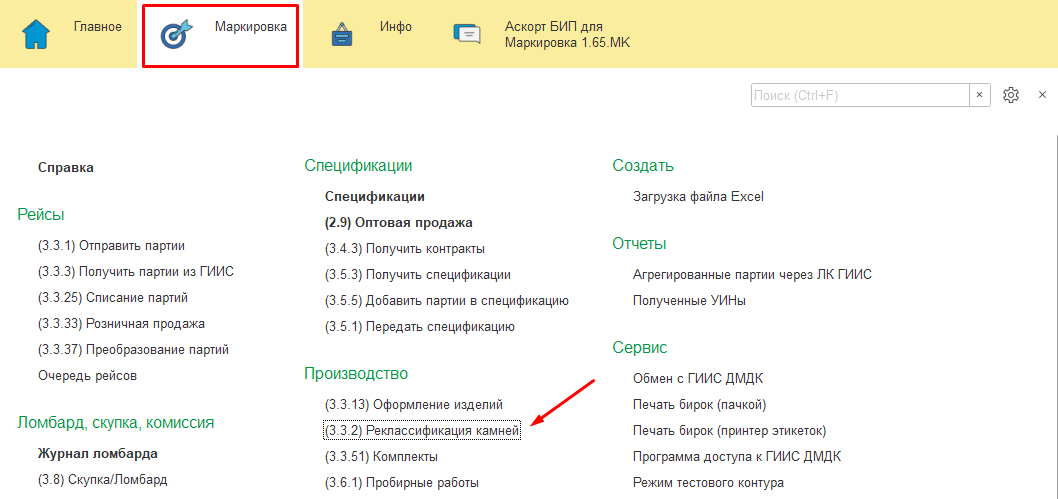Clear the search field with x button

[980, 95]
